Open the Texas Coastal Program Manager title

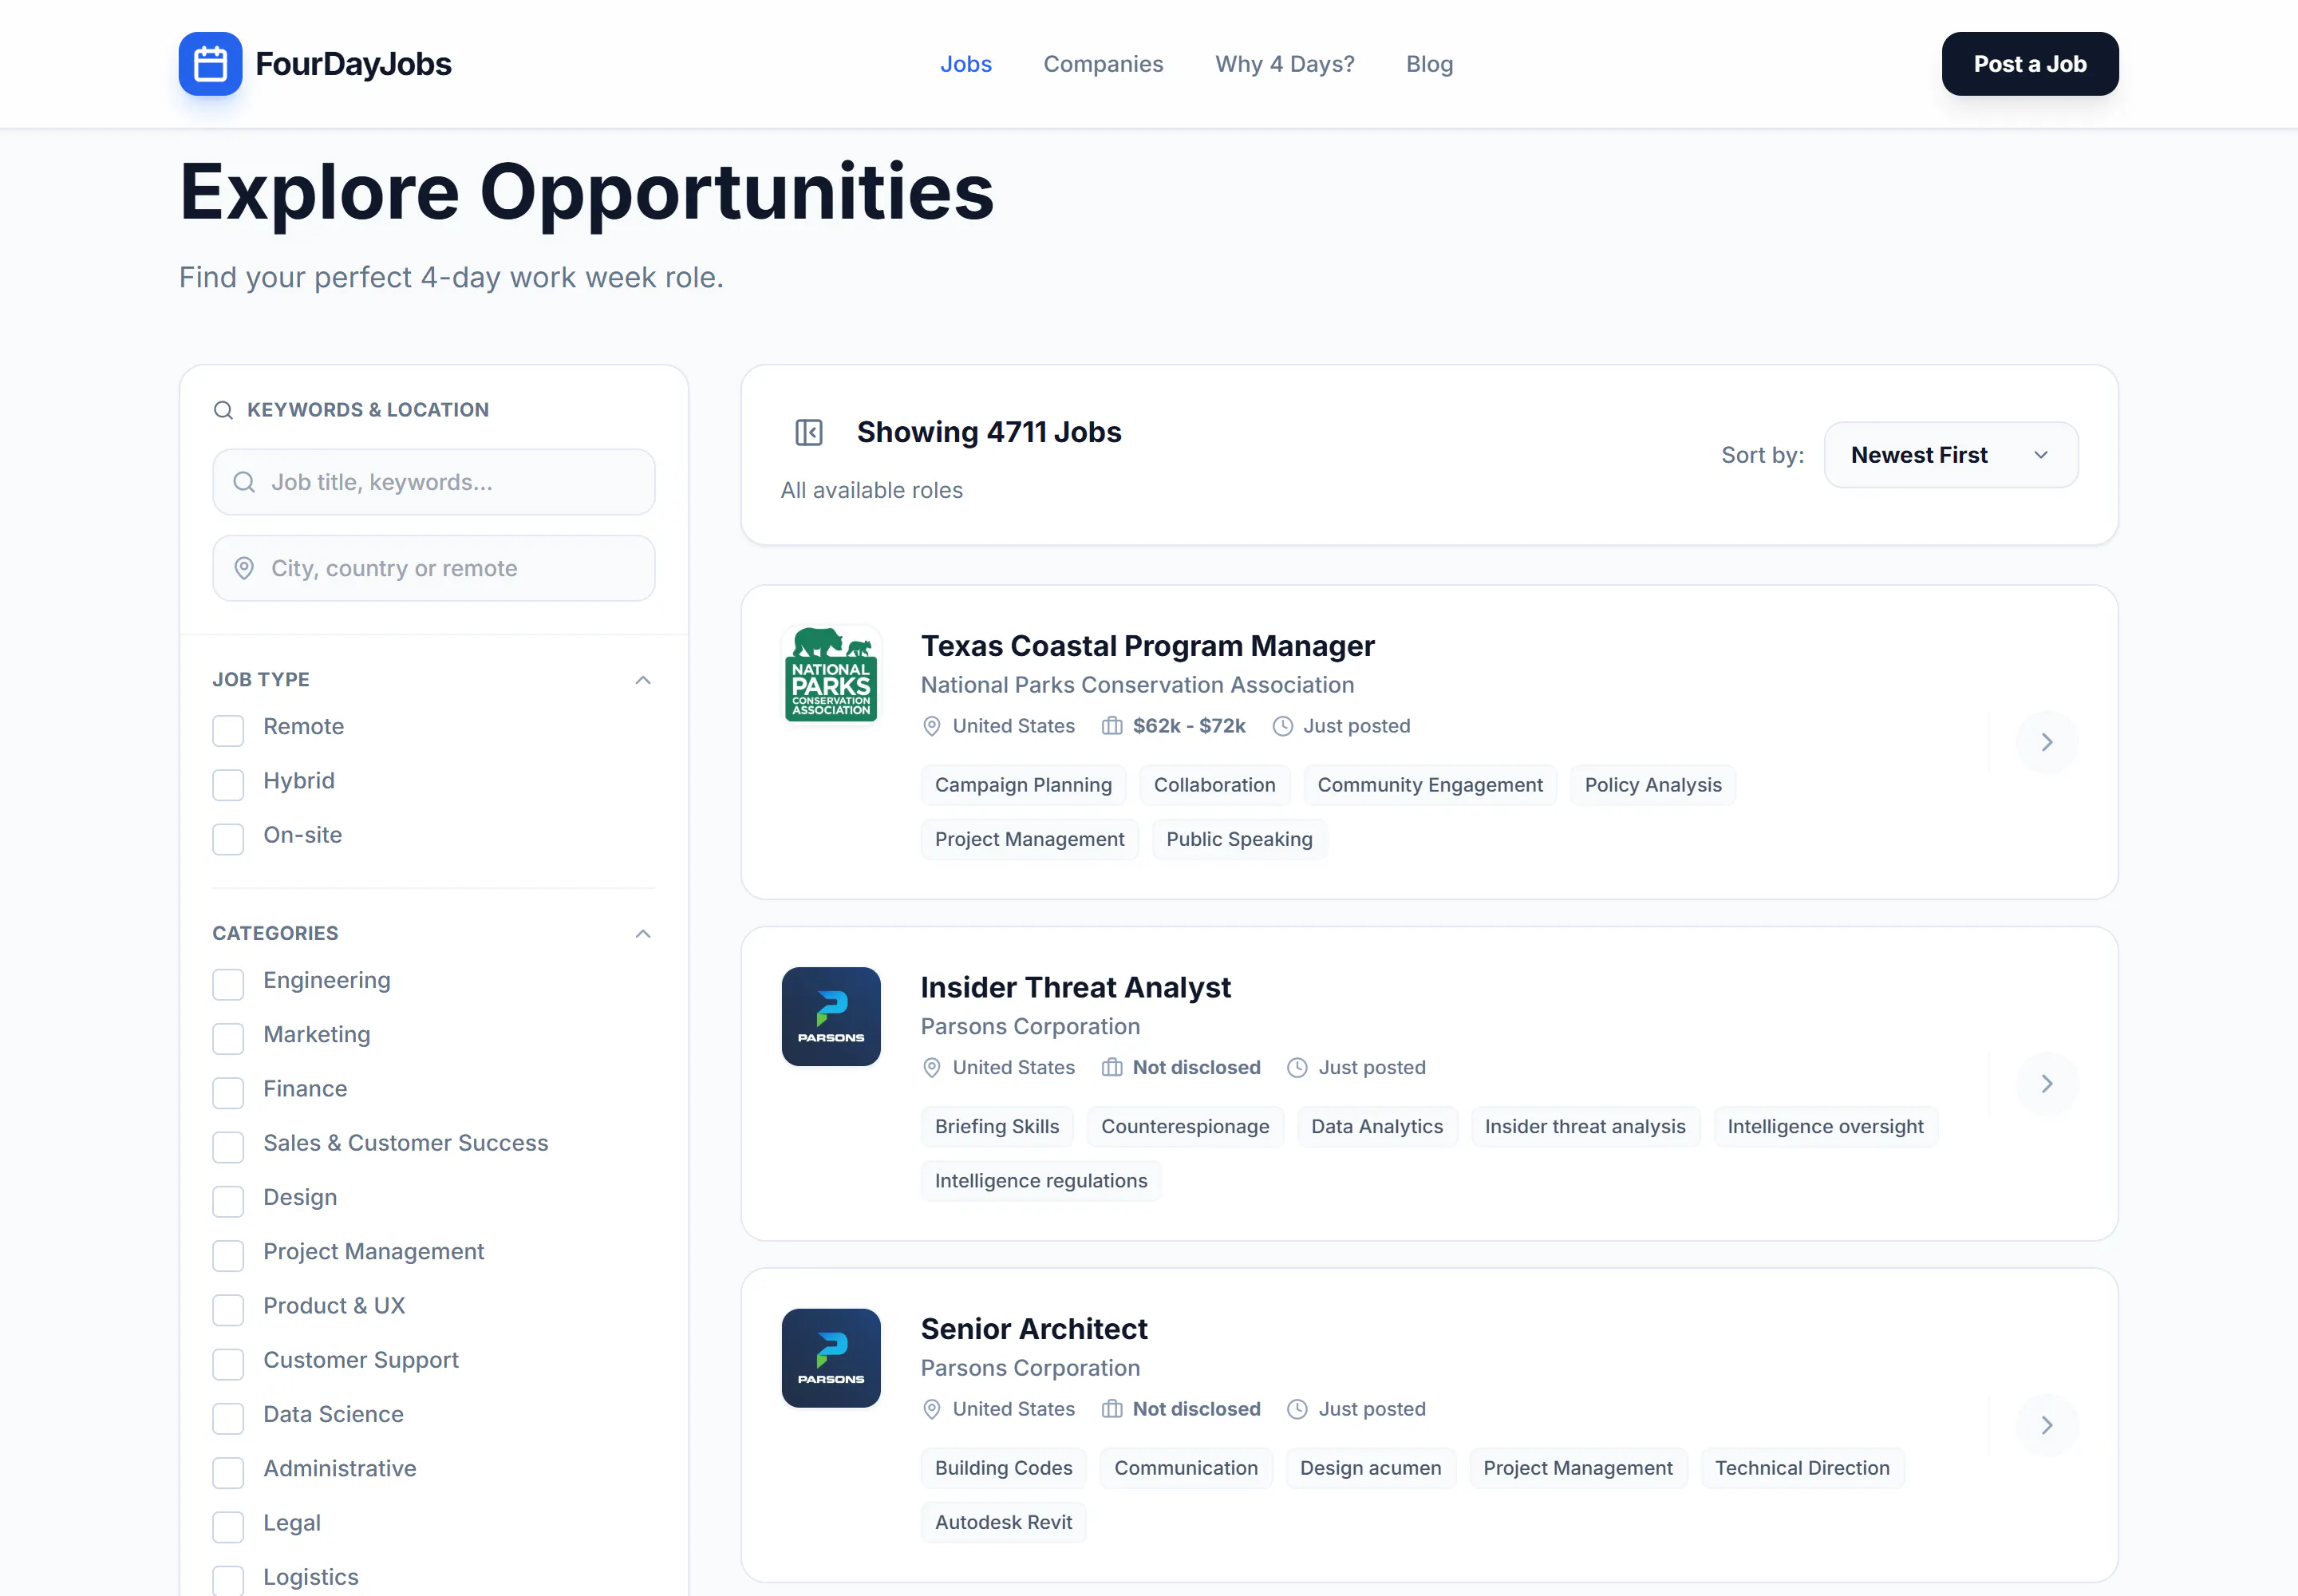click(x=1147, y=646)
